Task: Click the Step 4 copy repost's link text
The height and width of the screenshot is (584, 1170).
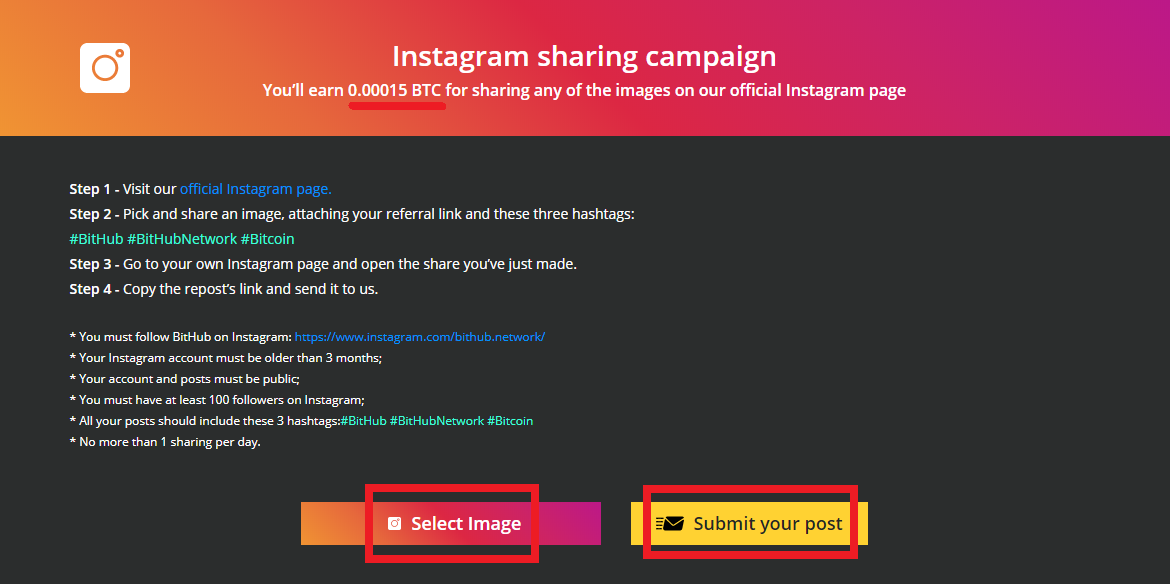Action: click(251, 289)
